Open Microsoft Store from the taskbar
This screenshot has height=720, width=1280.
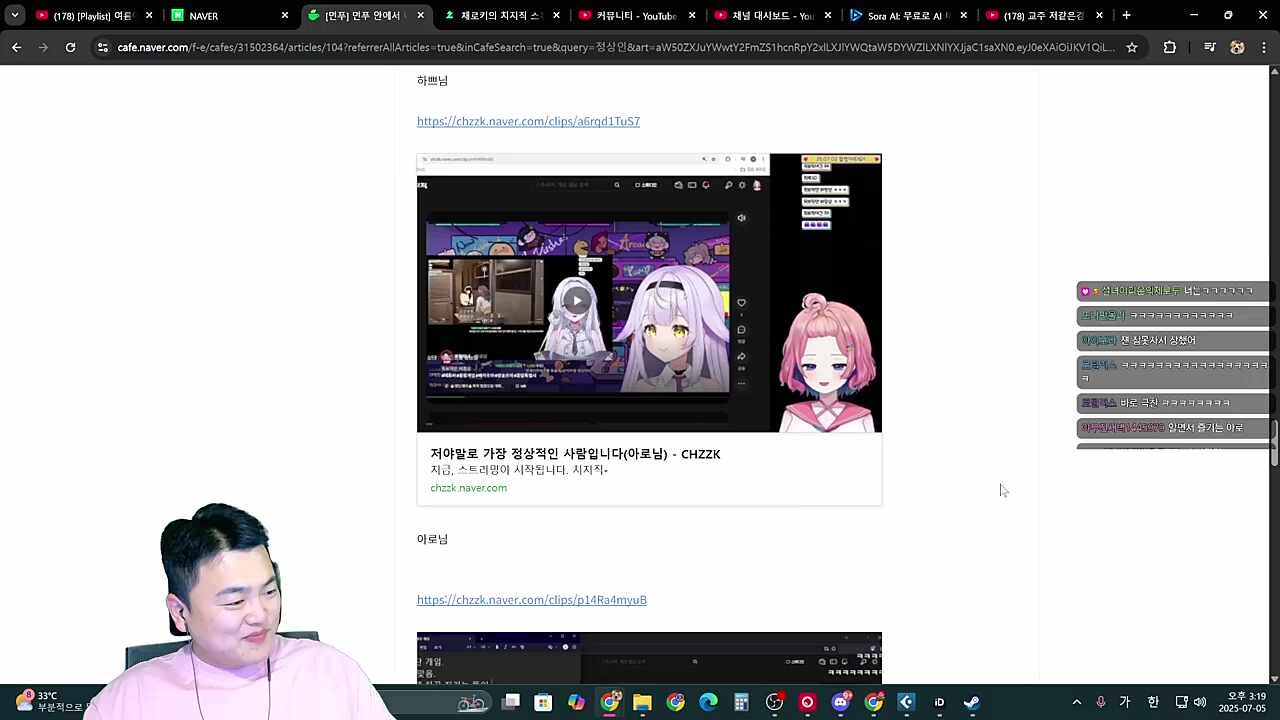coord(543,702)
